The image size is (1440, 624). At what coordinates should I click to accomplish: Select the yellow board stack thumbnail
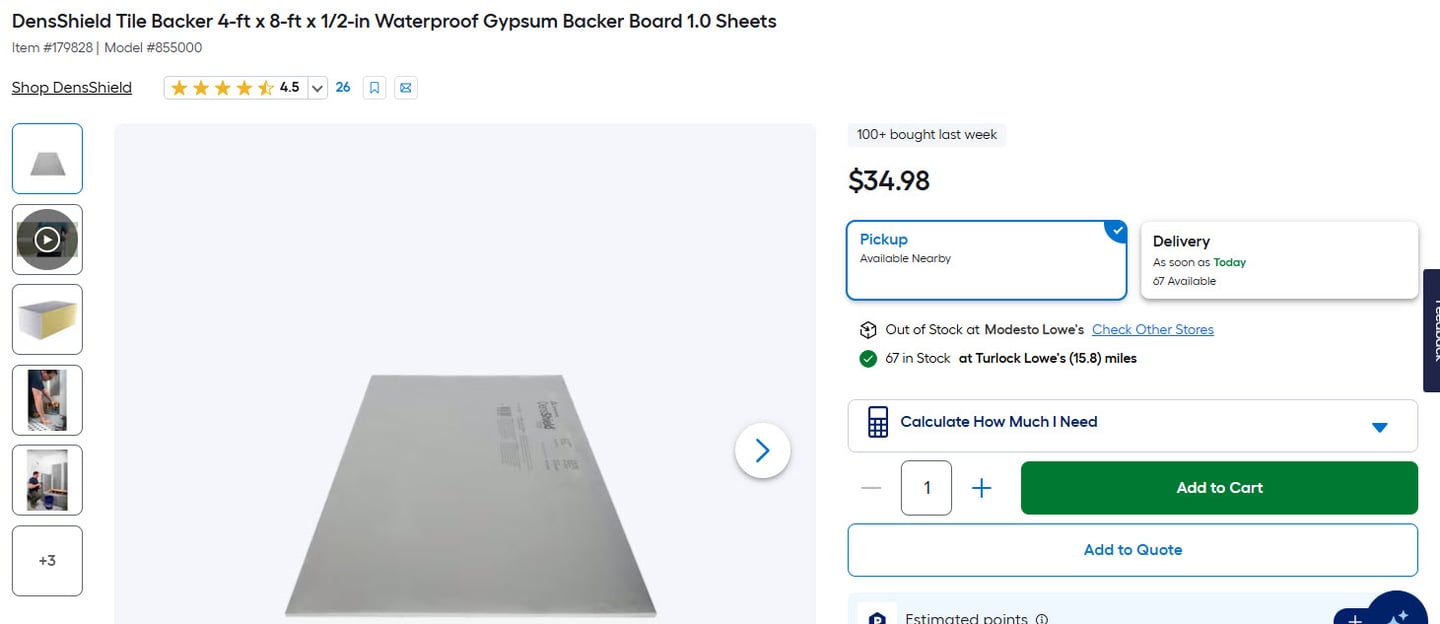(x=47, y=320)
